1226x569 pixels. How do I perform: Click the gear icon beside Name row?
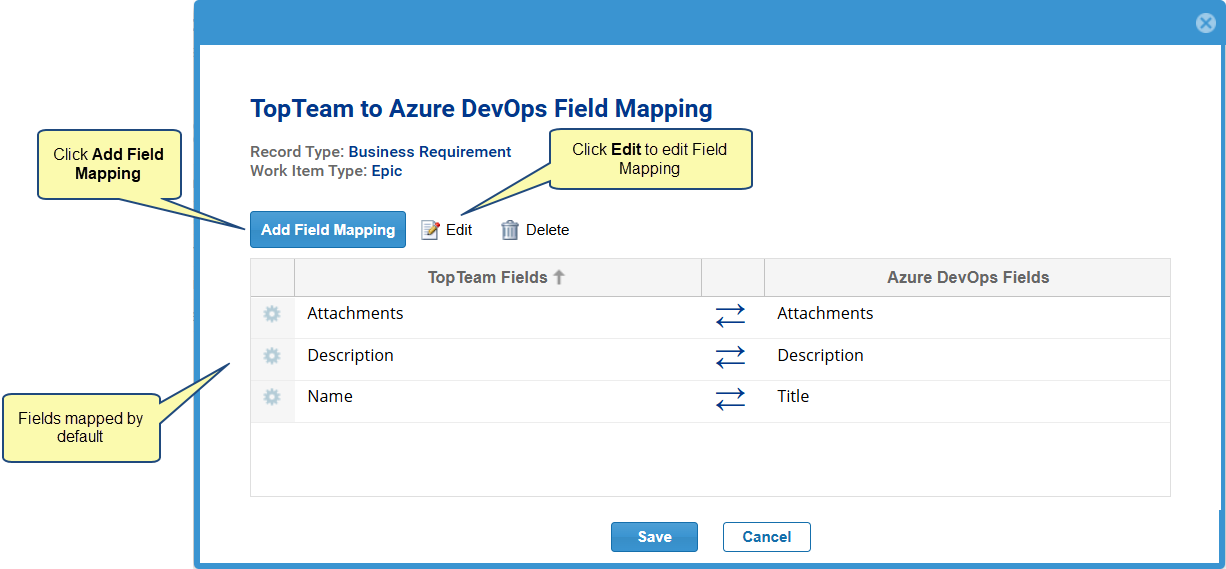[272, 397]
